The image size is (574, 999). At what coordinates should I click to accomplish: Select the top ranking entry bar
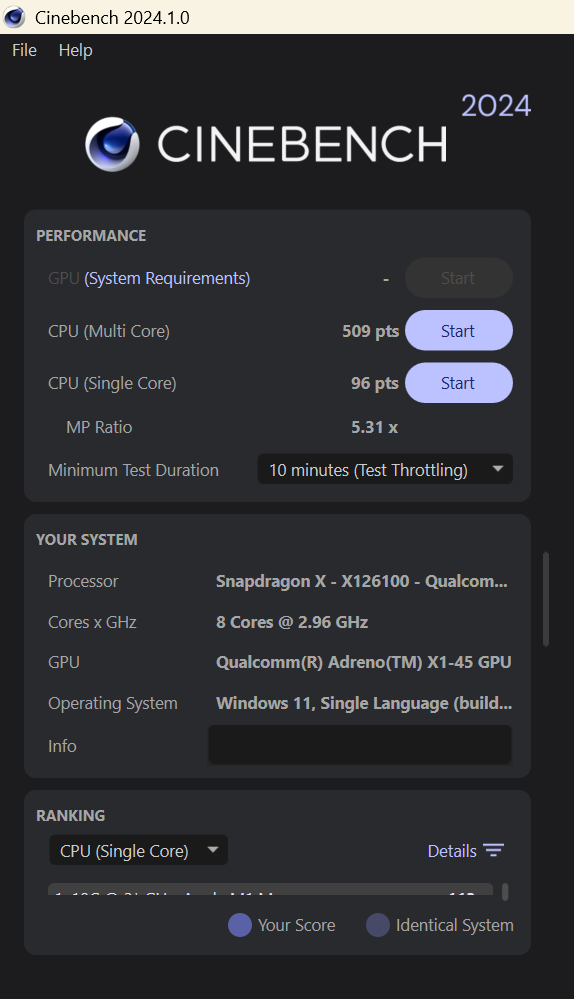click(x=271, y=889)
